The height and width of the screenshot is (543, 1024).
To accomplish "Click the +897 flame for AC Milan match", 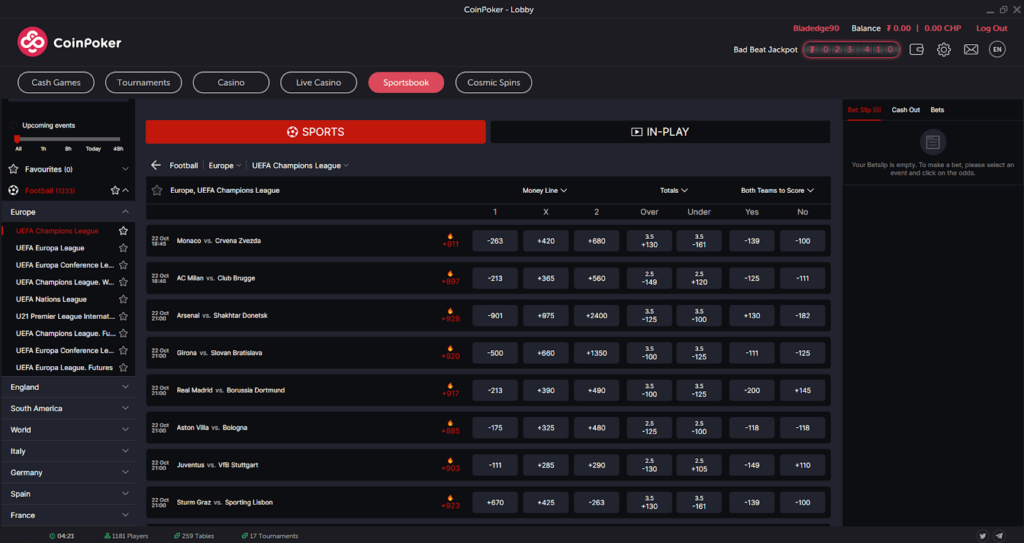I will tap(450, 278).
